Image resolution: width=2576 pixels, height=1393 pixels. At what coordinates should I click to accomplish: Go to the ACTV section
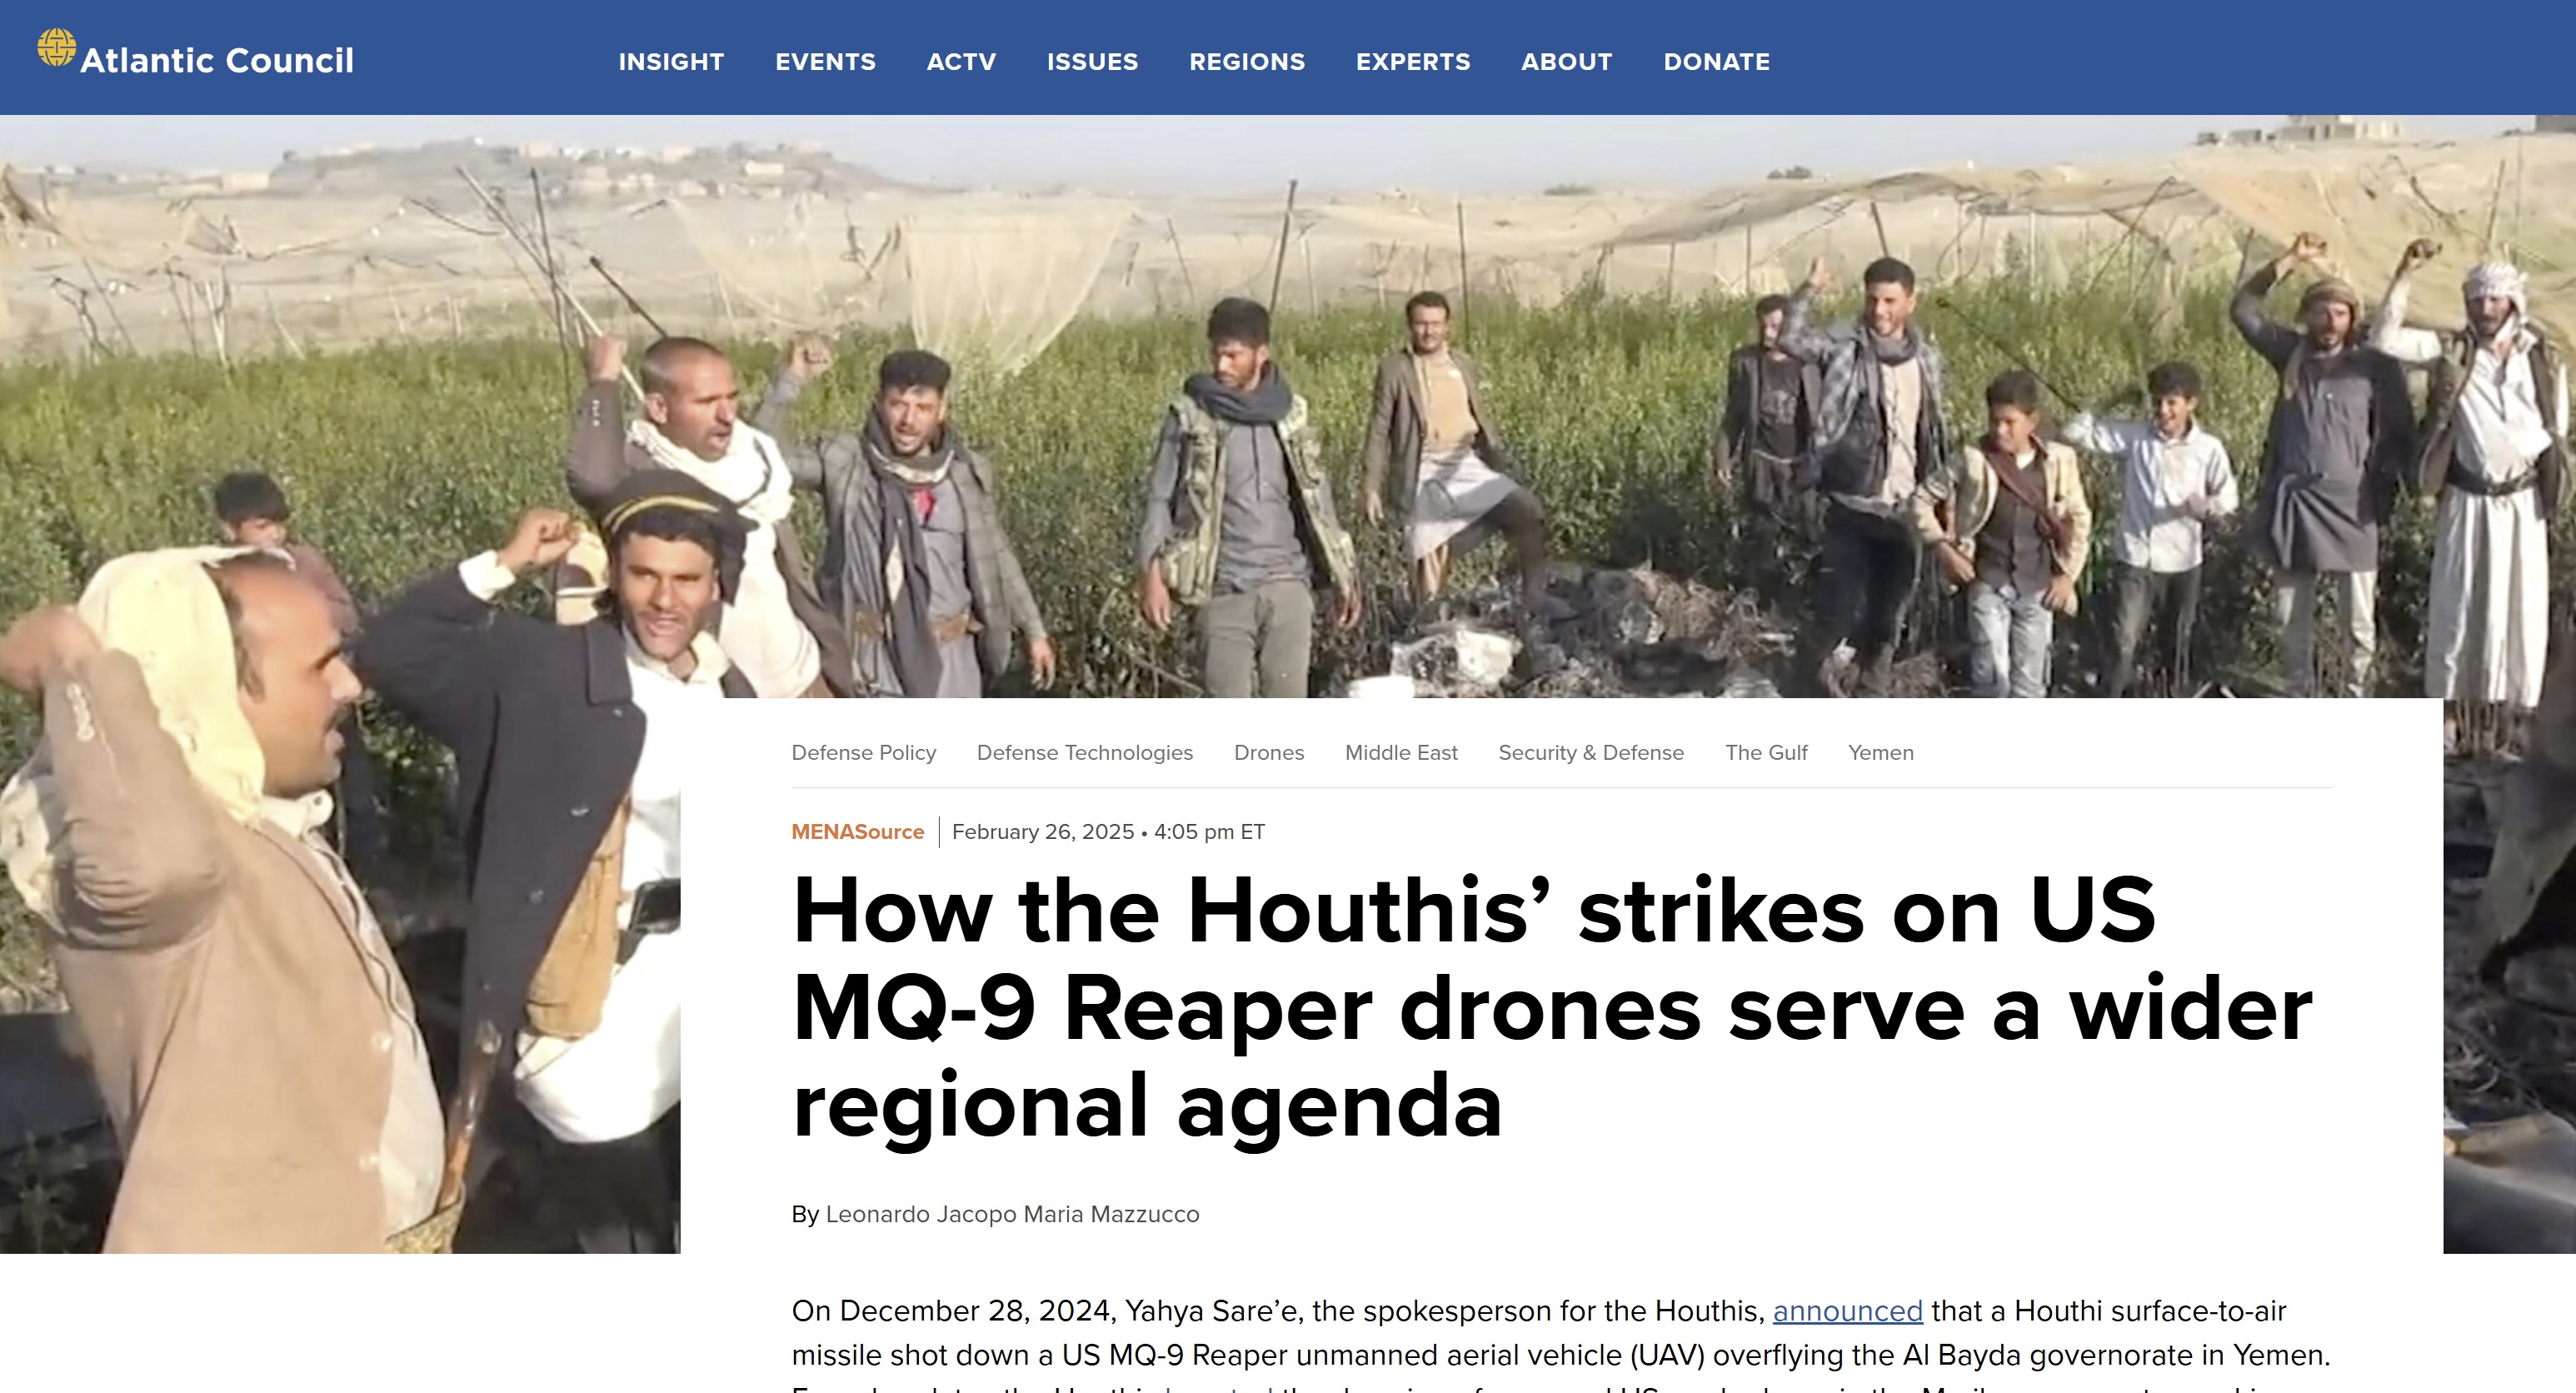click(x=961, y=62)
